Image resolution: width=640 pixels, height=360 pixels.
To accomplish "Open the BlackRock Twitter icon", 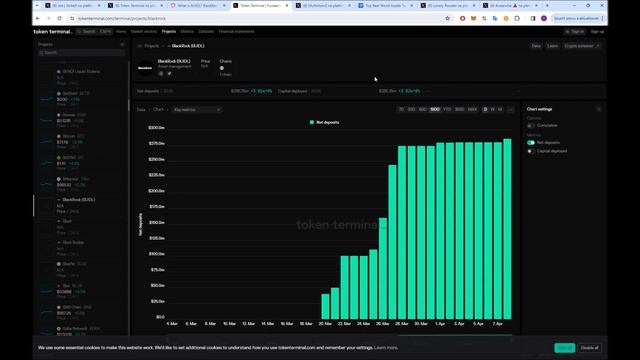I will (x=169, y=74).
